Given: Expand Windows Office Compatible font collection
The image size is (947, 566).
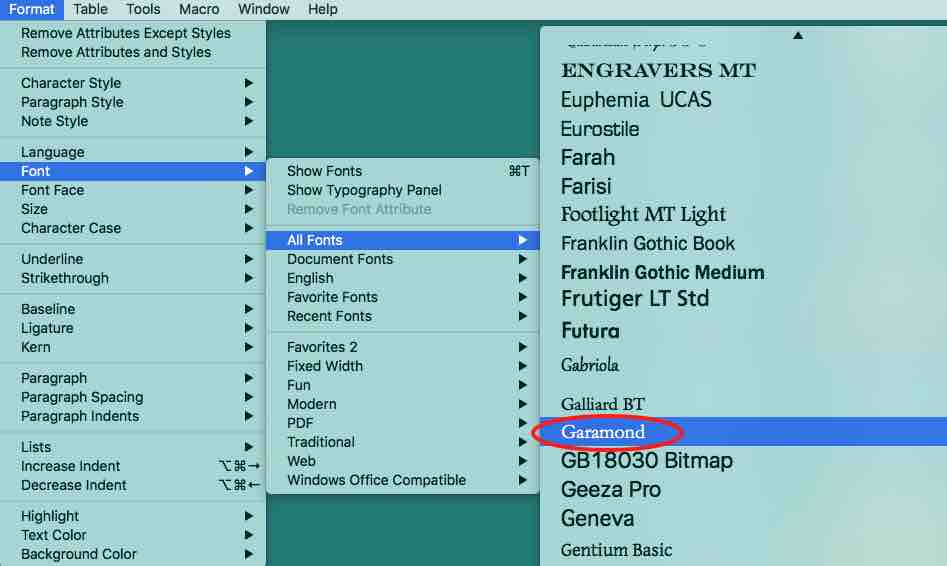Looking at the screenshot, I should coord(376,480).
